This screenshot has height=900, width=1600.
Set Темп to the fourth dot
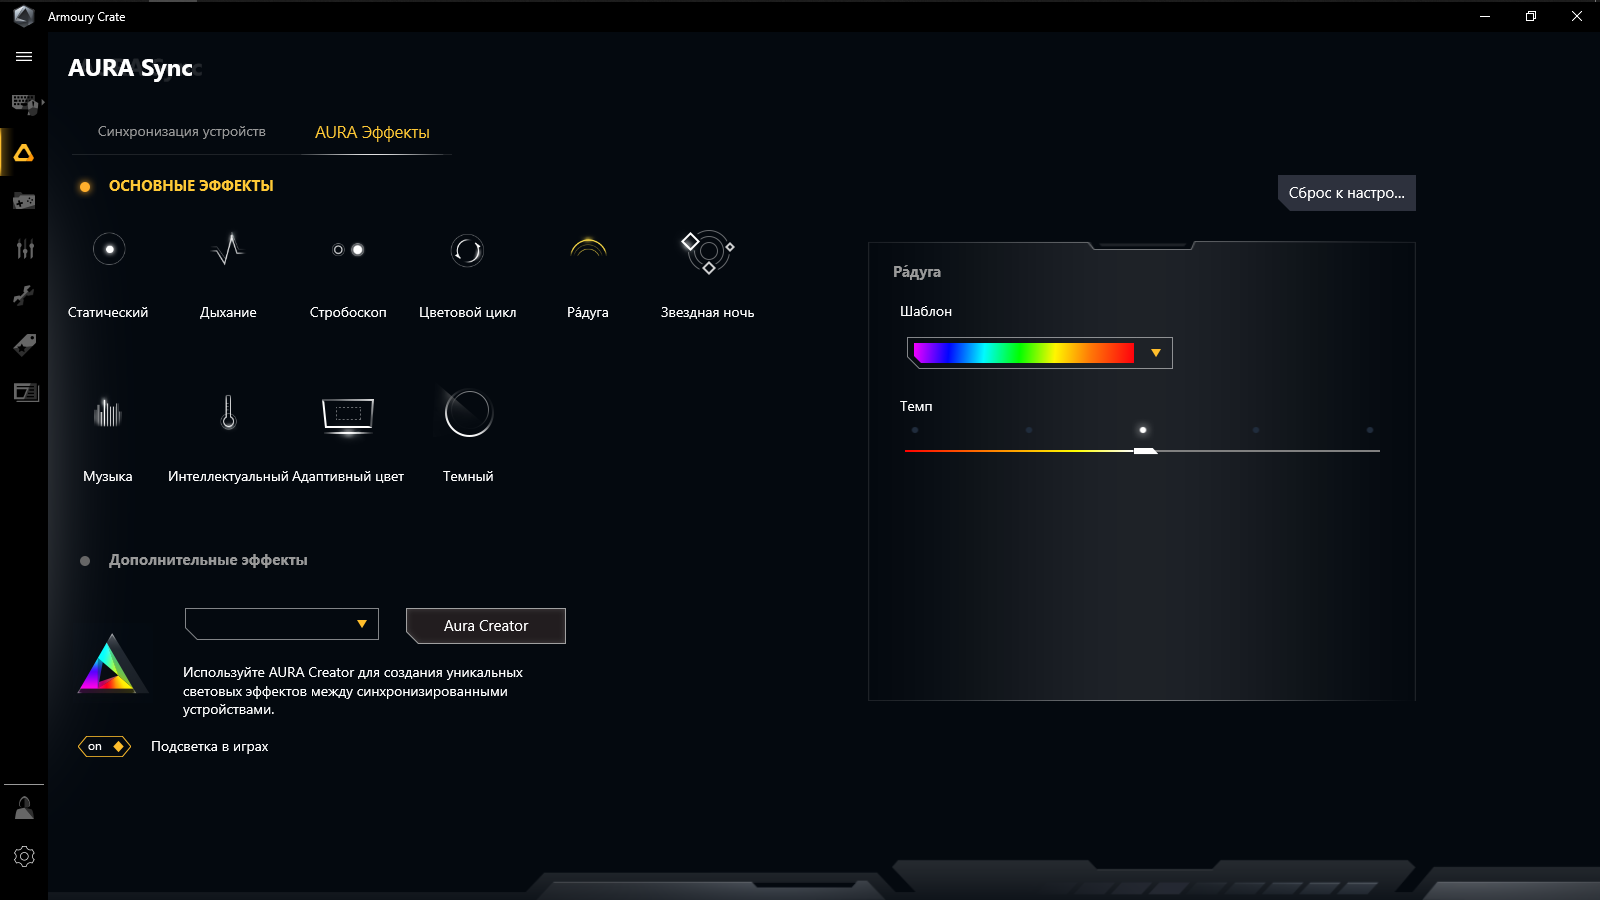(x=1256, y=430)
